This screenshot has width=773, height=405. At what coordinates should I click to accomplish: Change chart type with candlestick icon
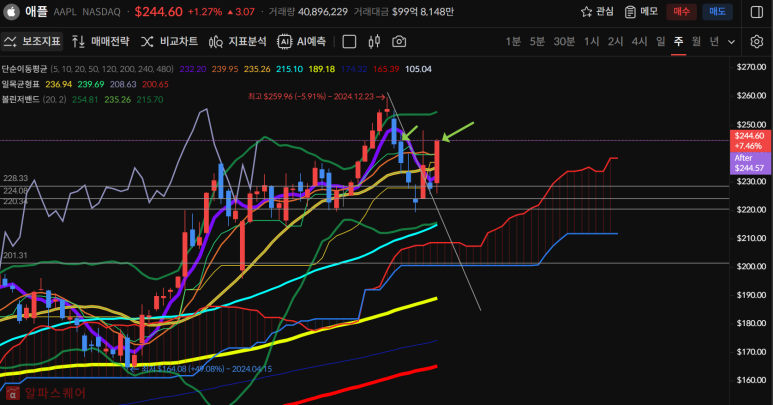374,42
